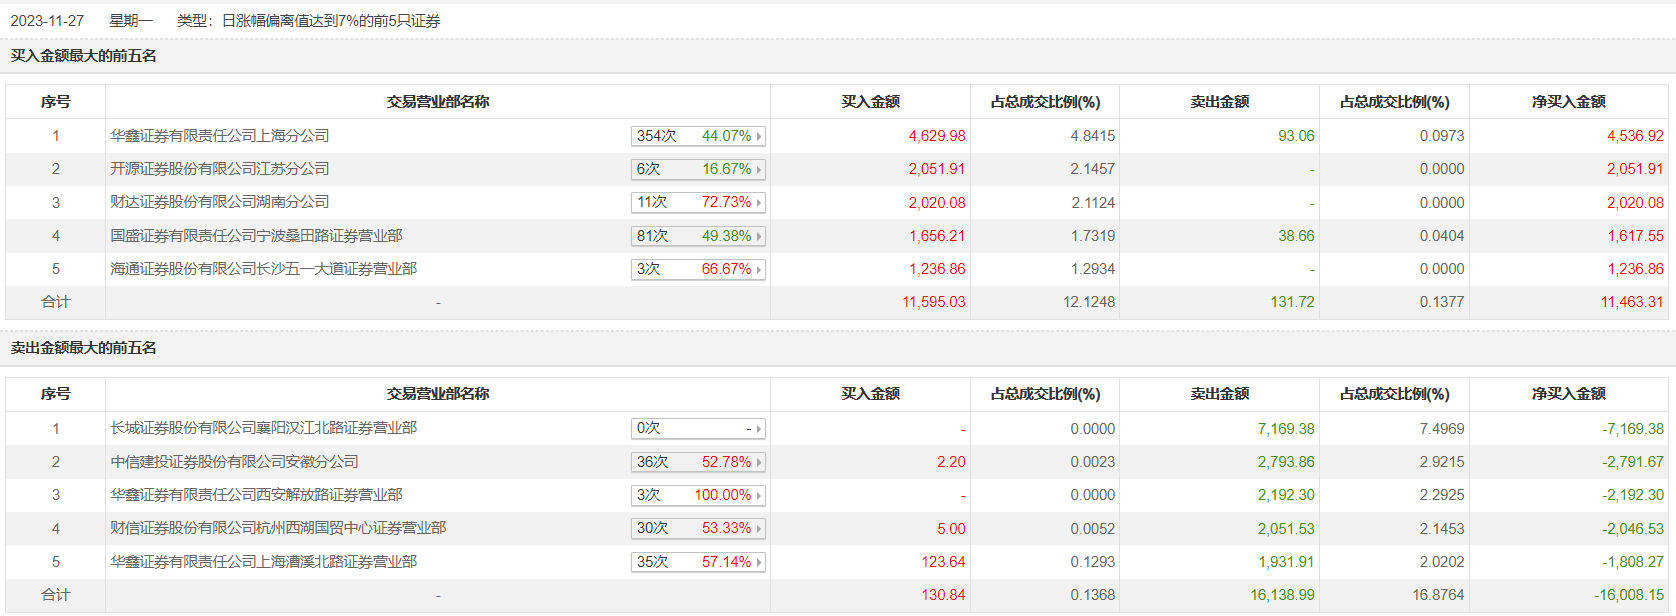Open 海通证券长沙五一大道证券营业部
1676x616 pixels.
pos(263,269)
